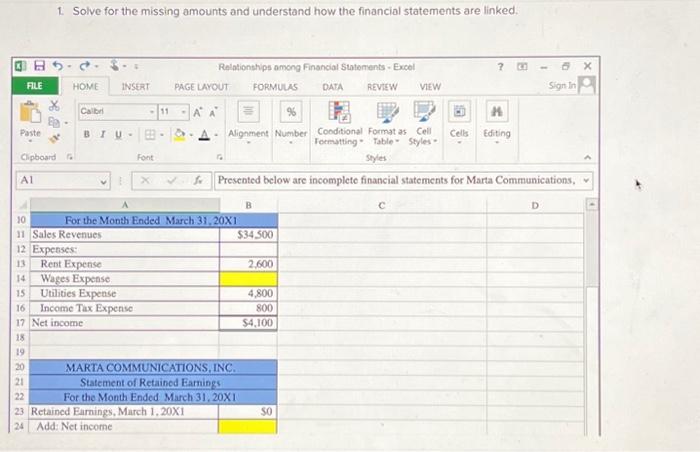
Task: Expand borders dropdown arrow
Action: tap(162, 135)
